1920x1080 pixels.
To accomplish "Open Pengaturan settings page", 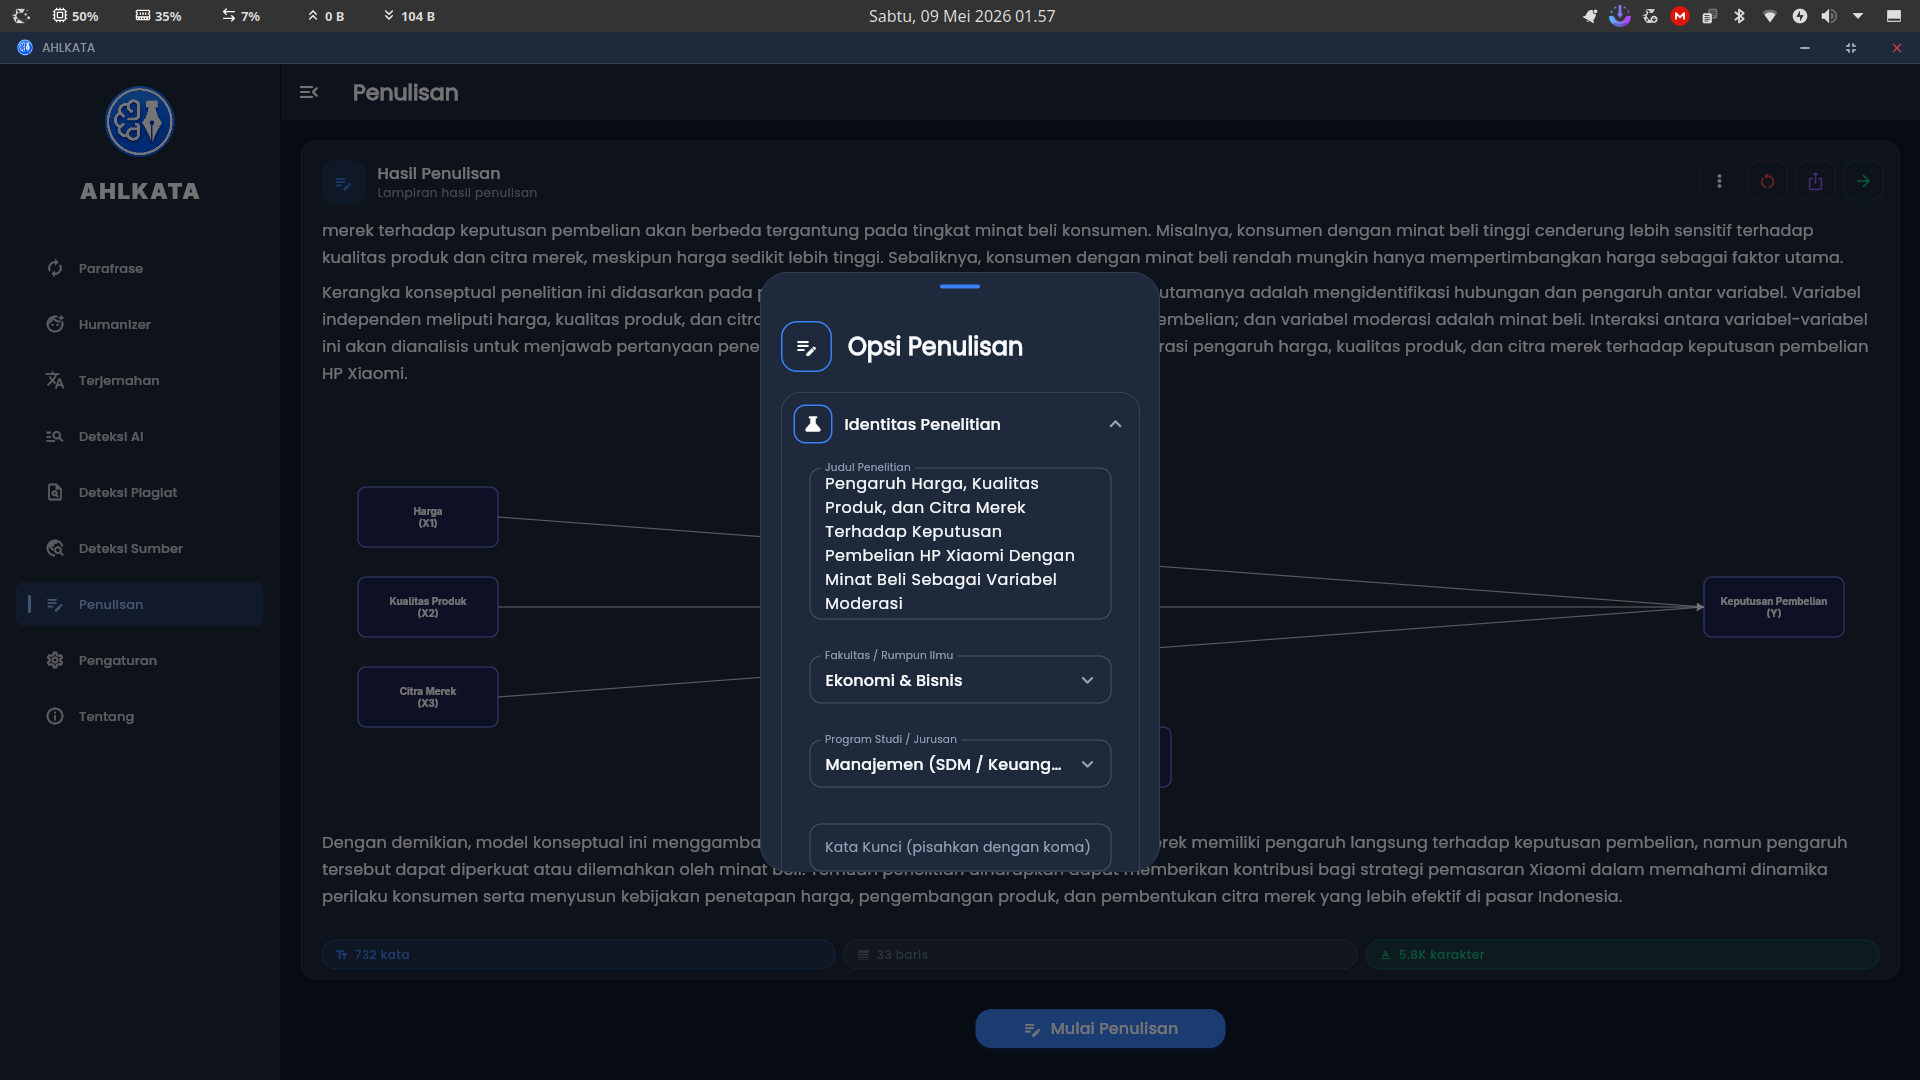I will pyautogui.click(x=140, y=660).
